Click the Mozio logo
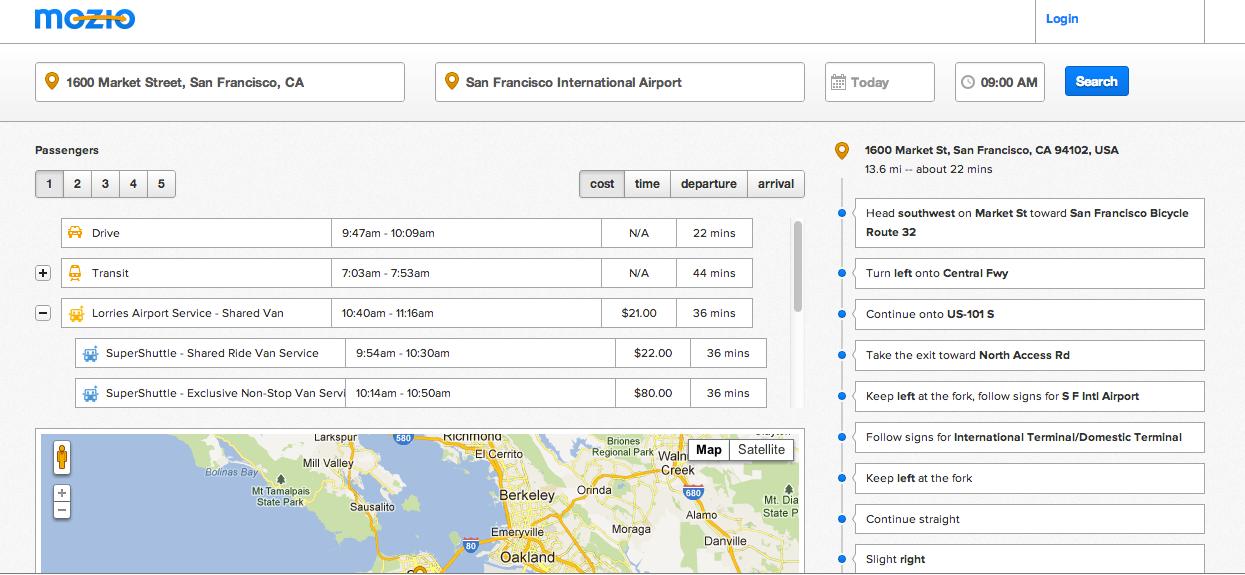 click(x=84, y=18)
